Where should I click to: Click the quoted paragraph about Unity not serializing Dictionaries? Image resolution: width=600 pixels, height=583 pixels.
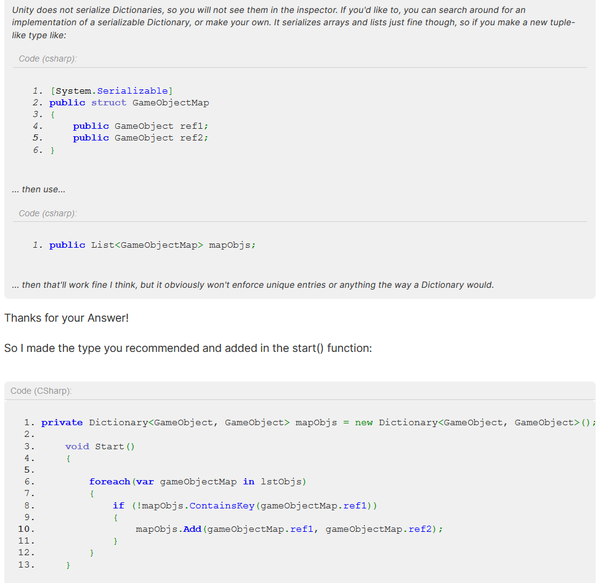pyautogui.click(x=293, y=22)
